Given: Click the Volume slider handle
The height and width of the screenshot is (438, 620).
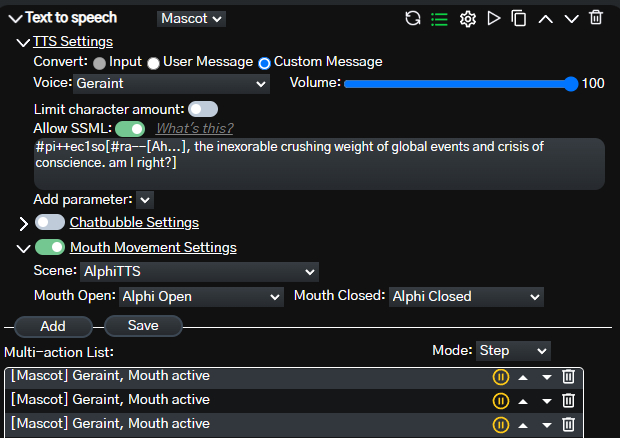Looking at the screenshot, I should (x=571, y=84).
